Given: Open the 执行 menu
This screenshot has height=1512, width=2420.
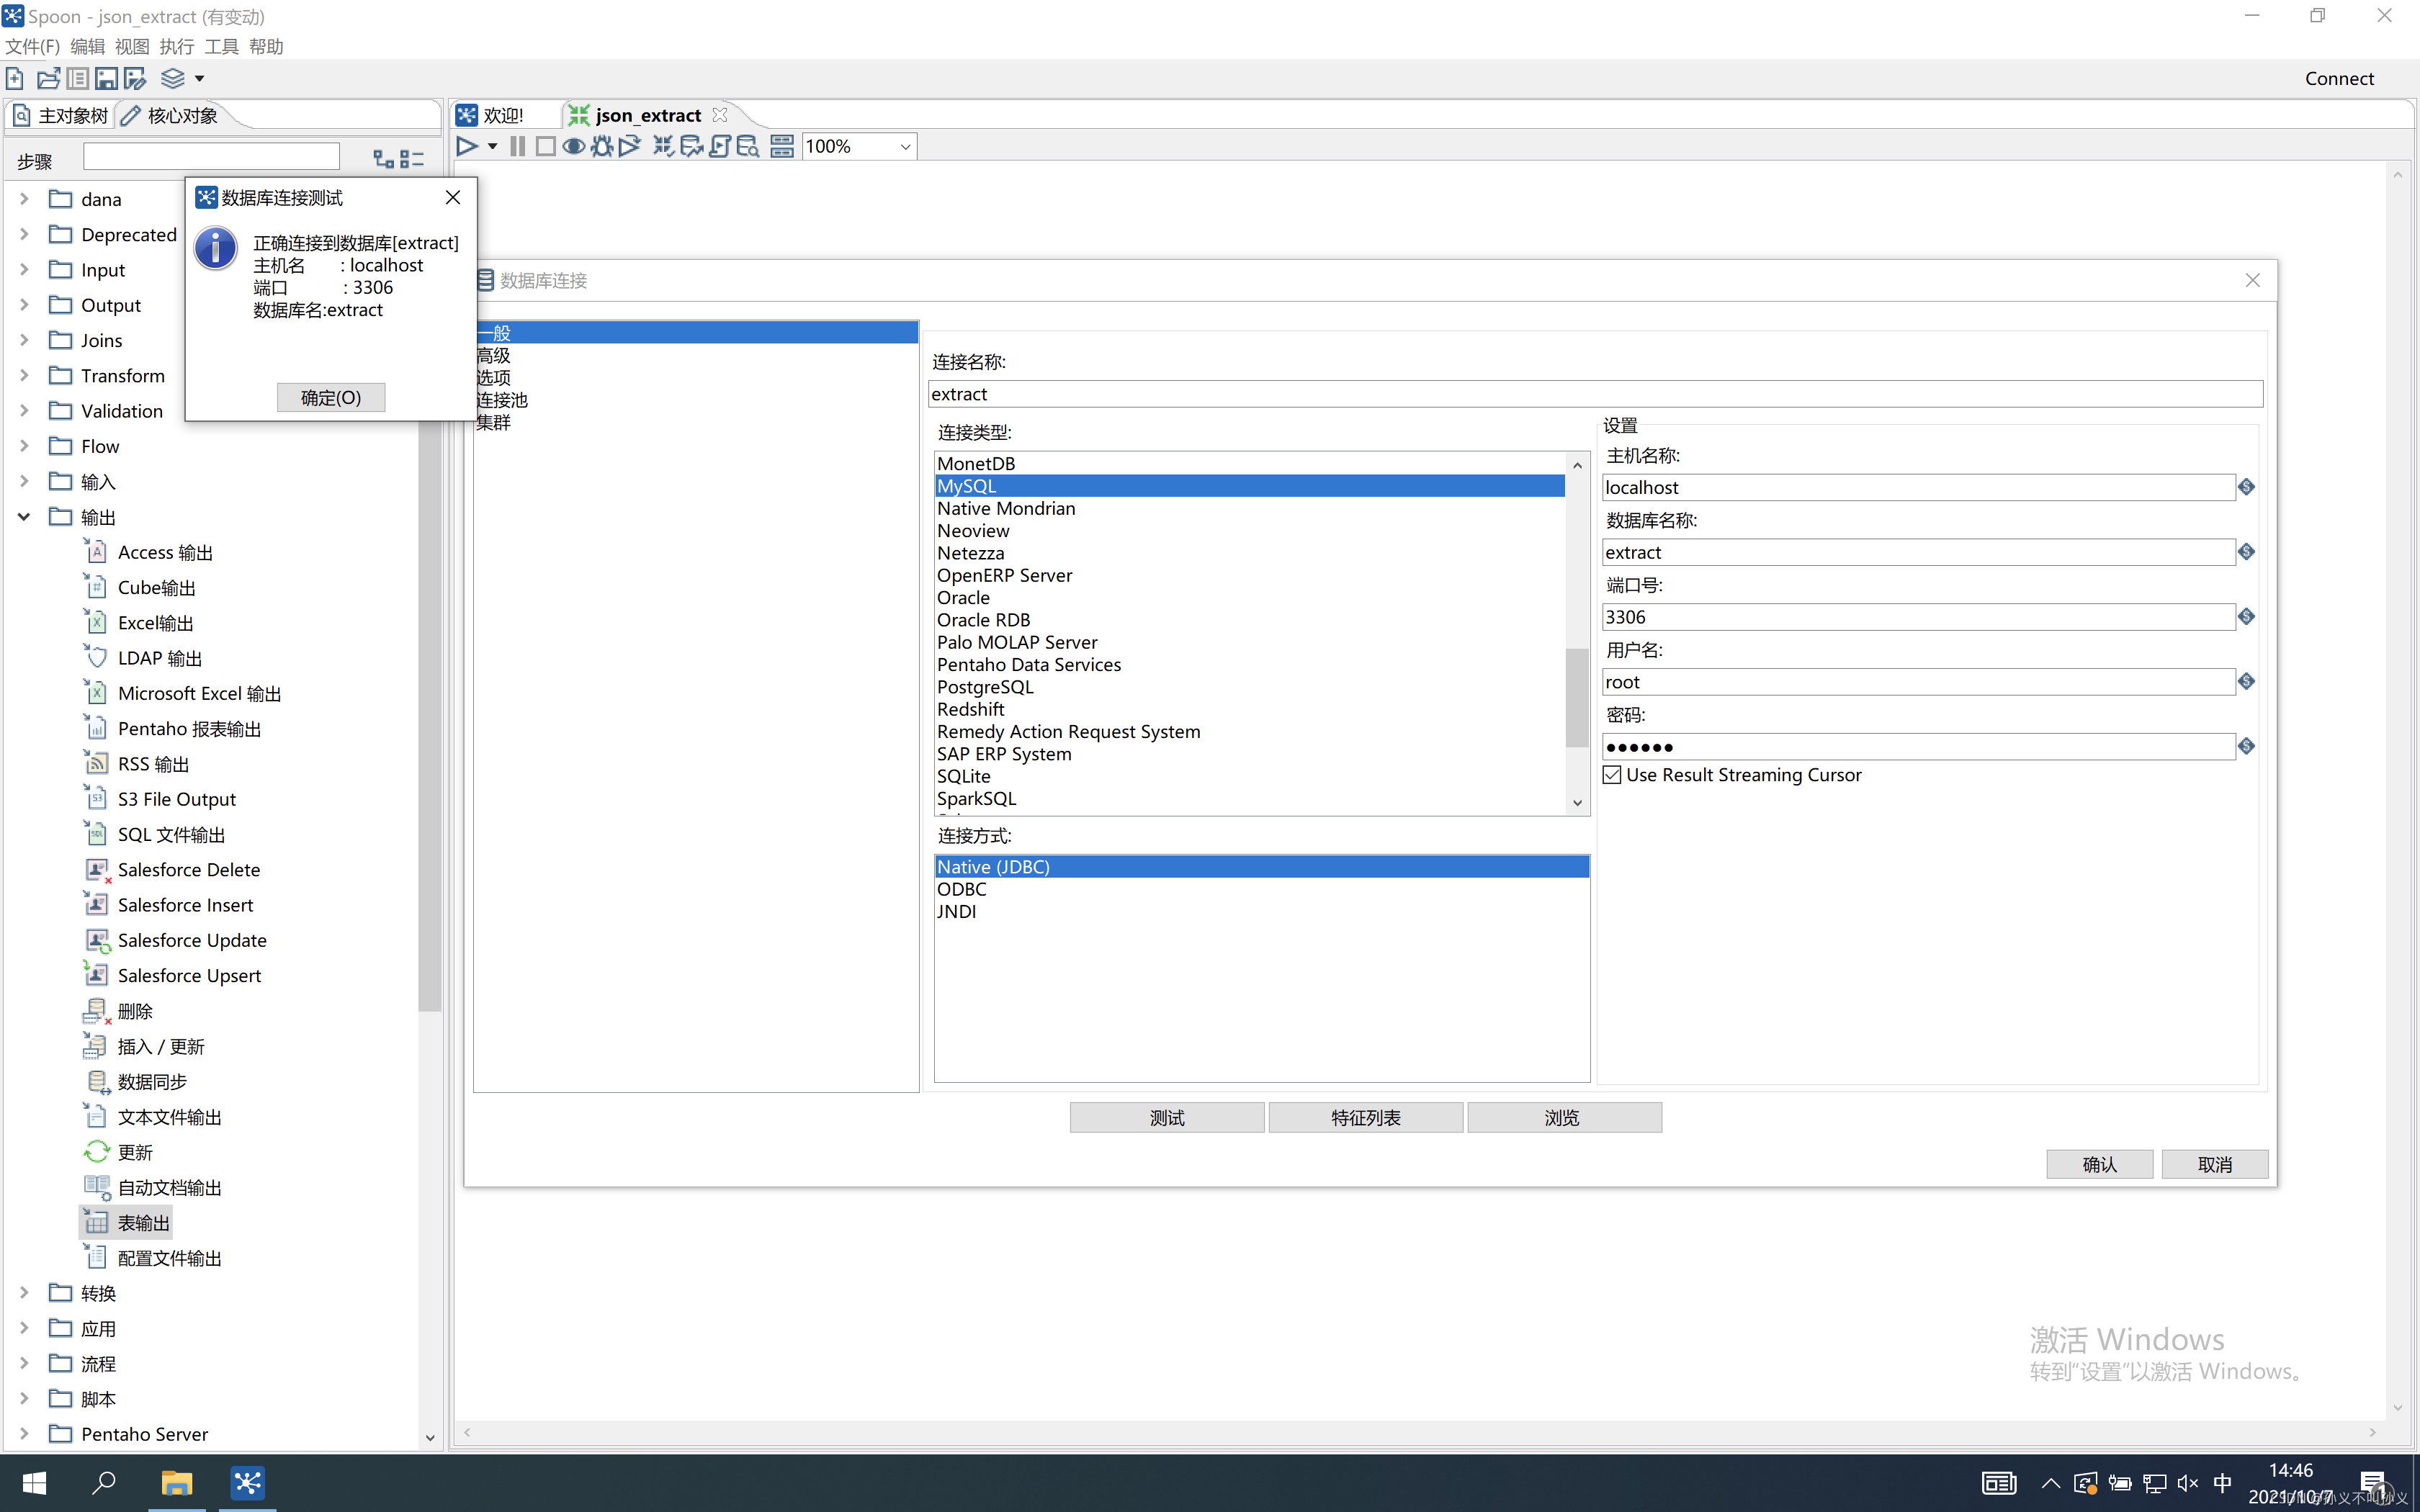Looking at the screenshot, I should click(176, 46).
